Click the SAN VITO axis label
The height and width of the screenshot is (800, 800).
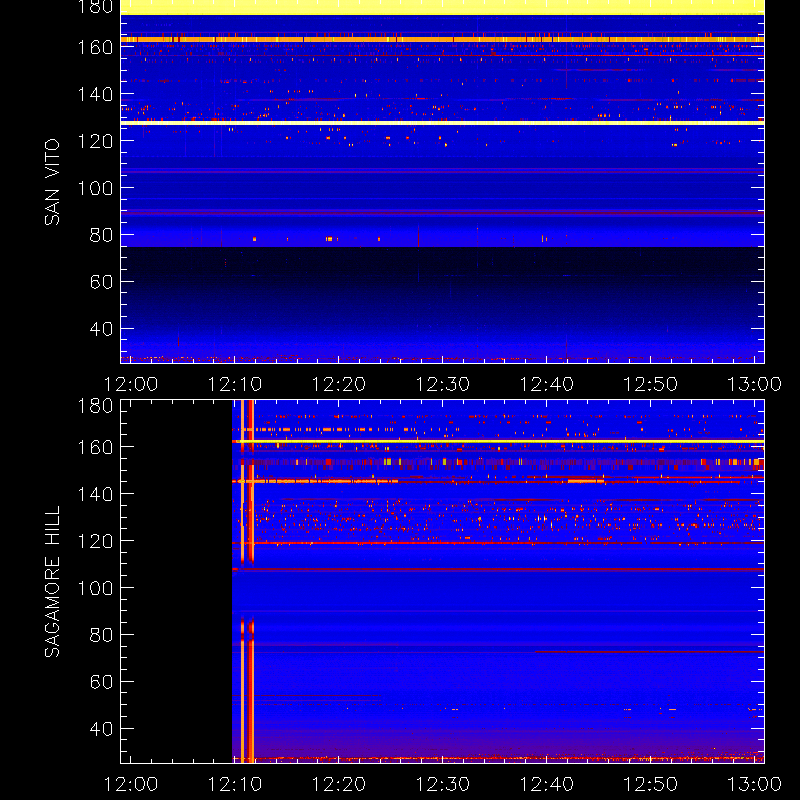(52, 182)
